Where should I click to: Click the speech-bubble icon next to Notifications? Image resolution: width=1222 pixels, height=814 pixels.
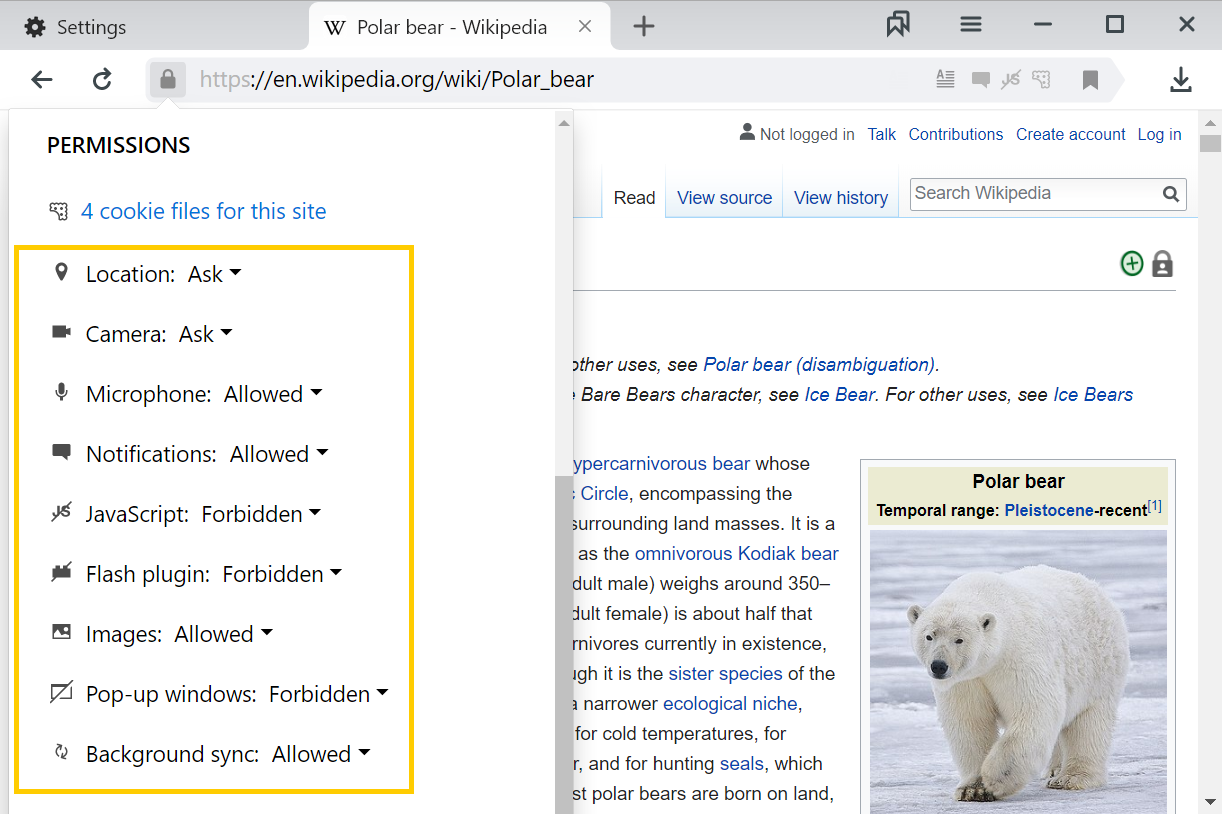coord(61,452)
